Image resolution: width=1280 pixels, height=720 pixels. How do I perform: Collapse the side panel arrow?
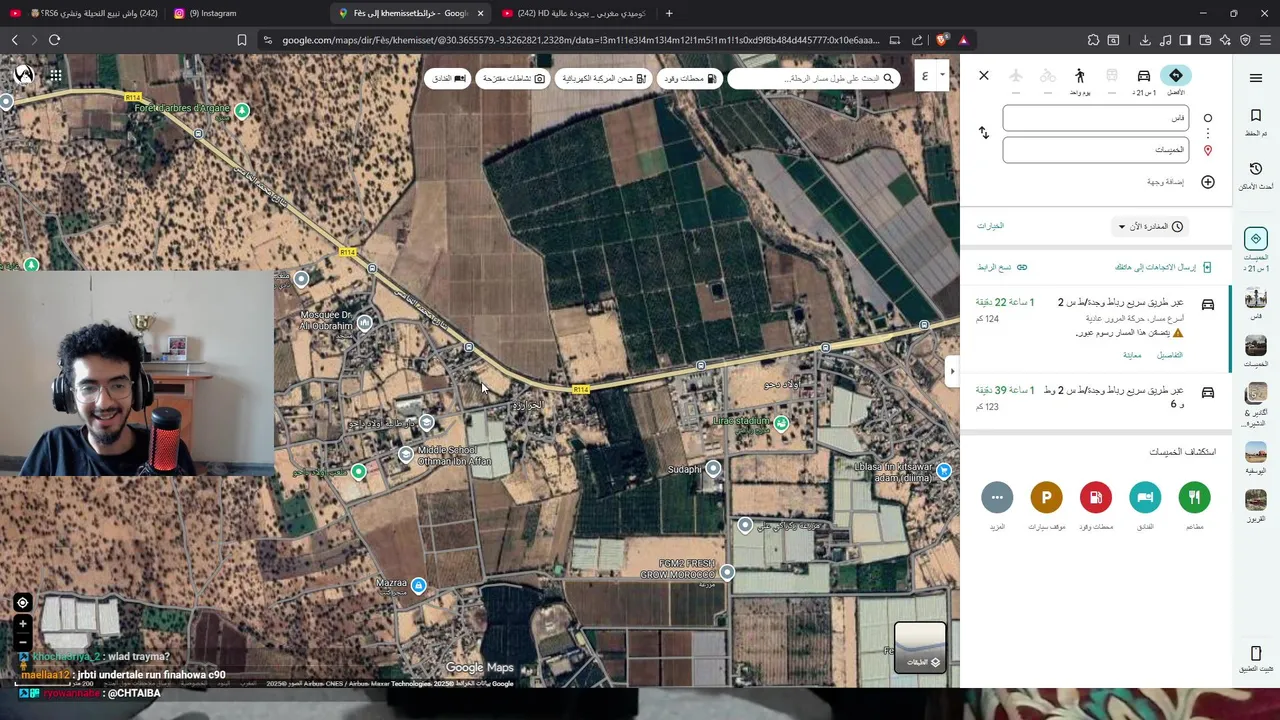[x=952, y=371]
